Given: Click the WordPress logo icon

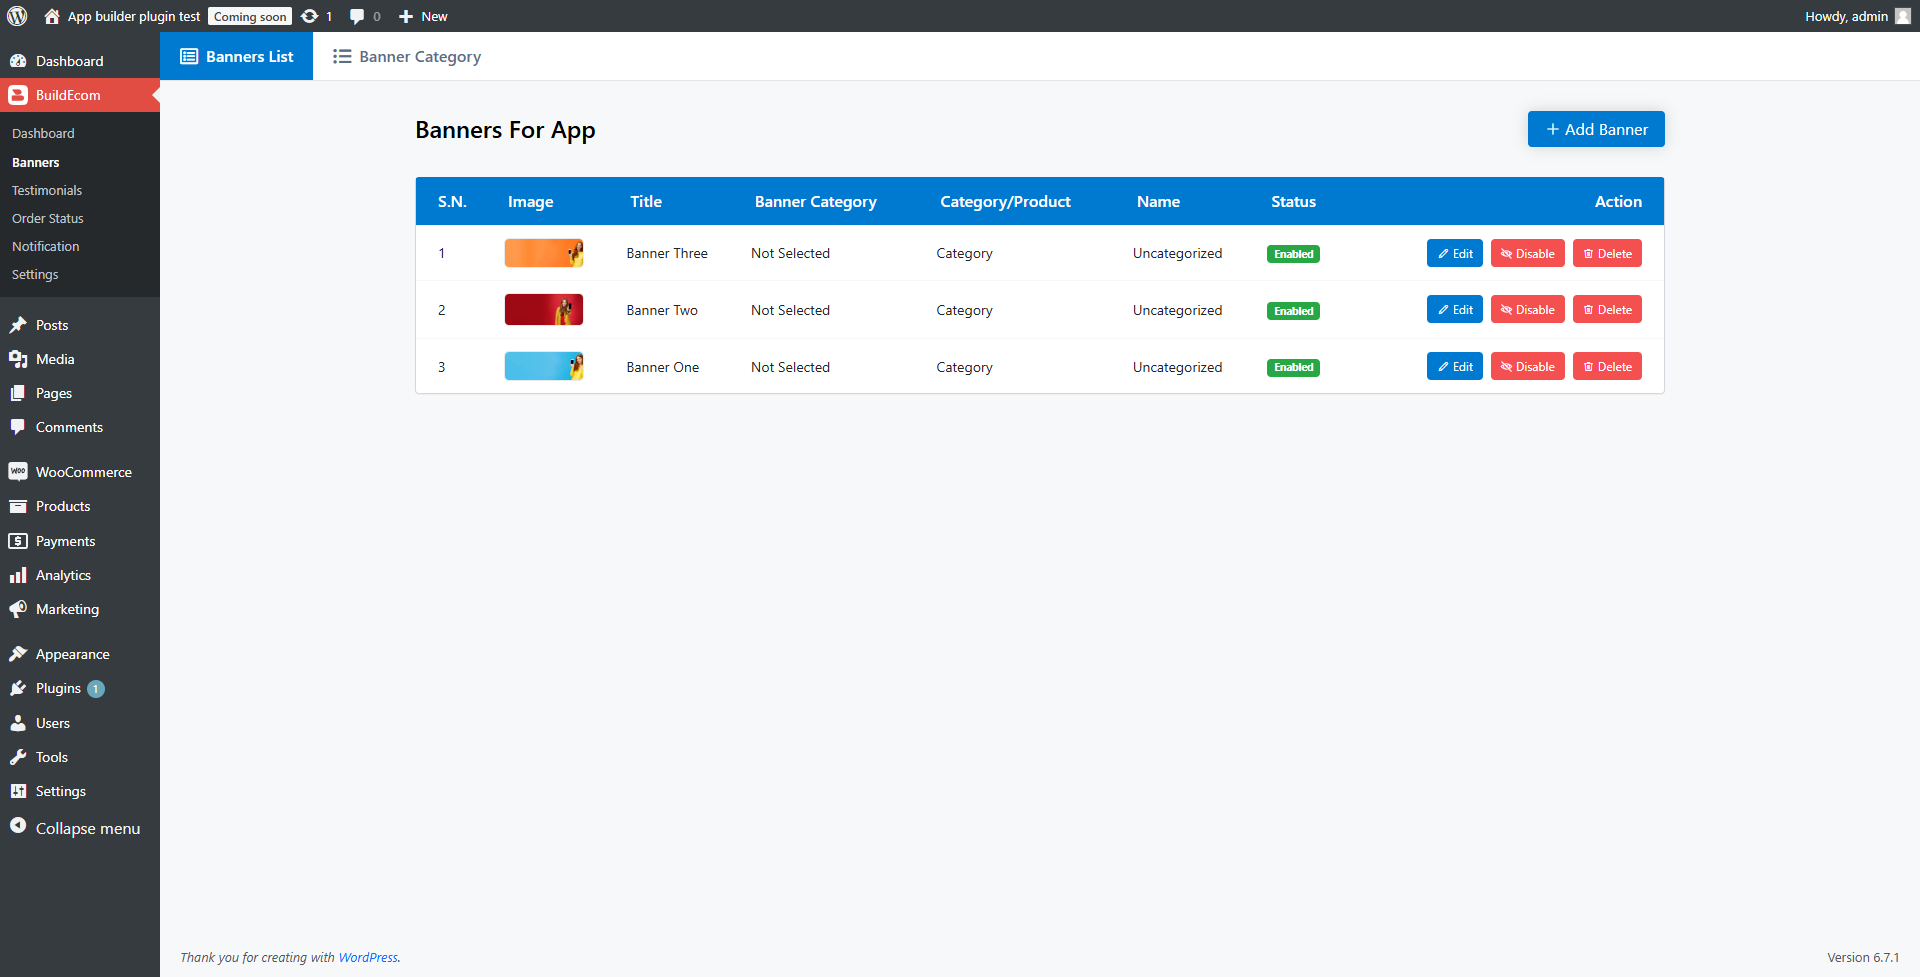Looking at the screenshot, I should pyautogui.click(x=17, y=16).
